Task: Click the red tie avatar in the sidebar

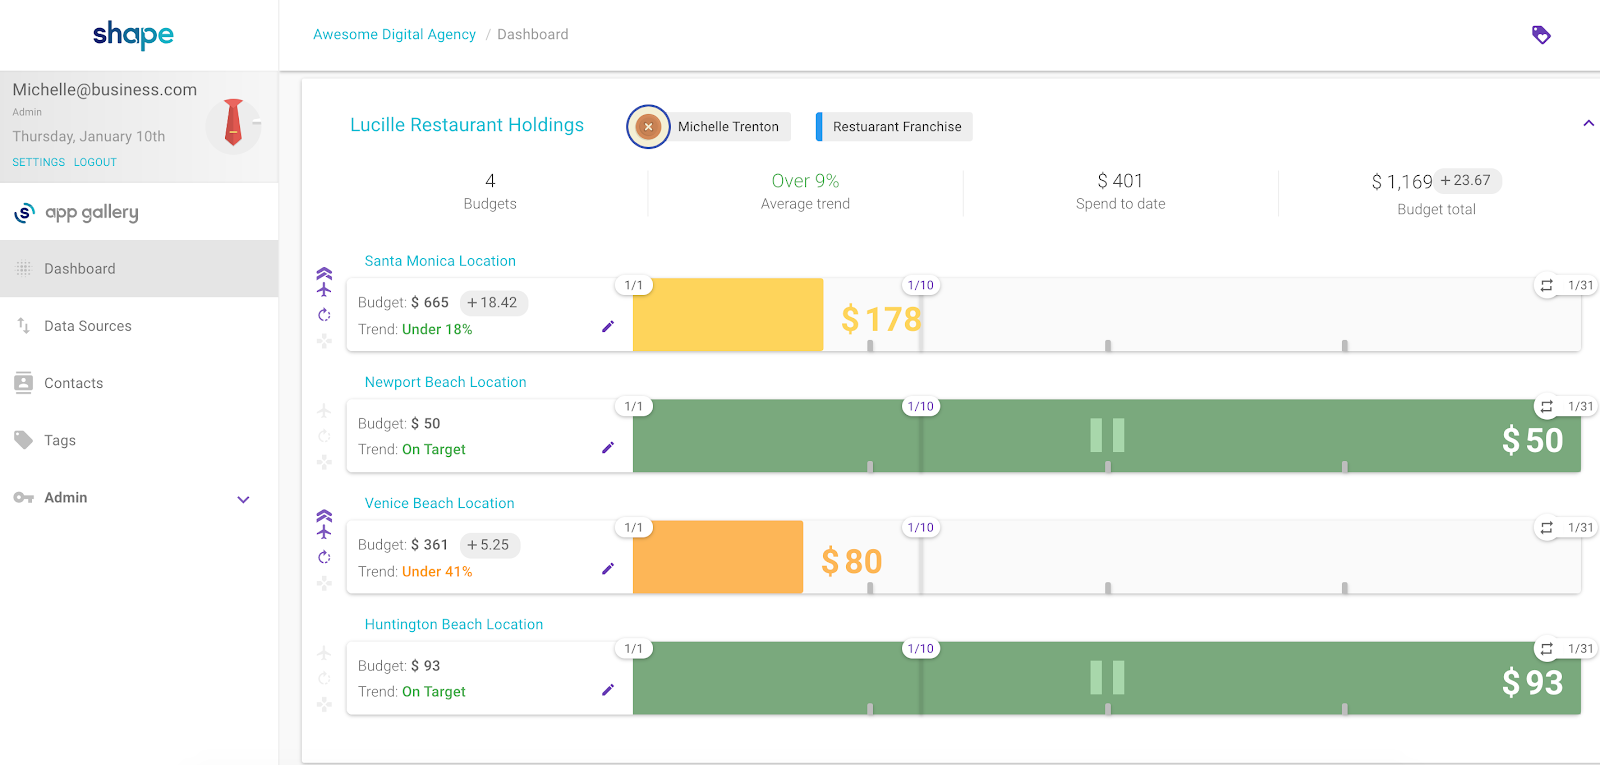Action: tap(233, 124)
